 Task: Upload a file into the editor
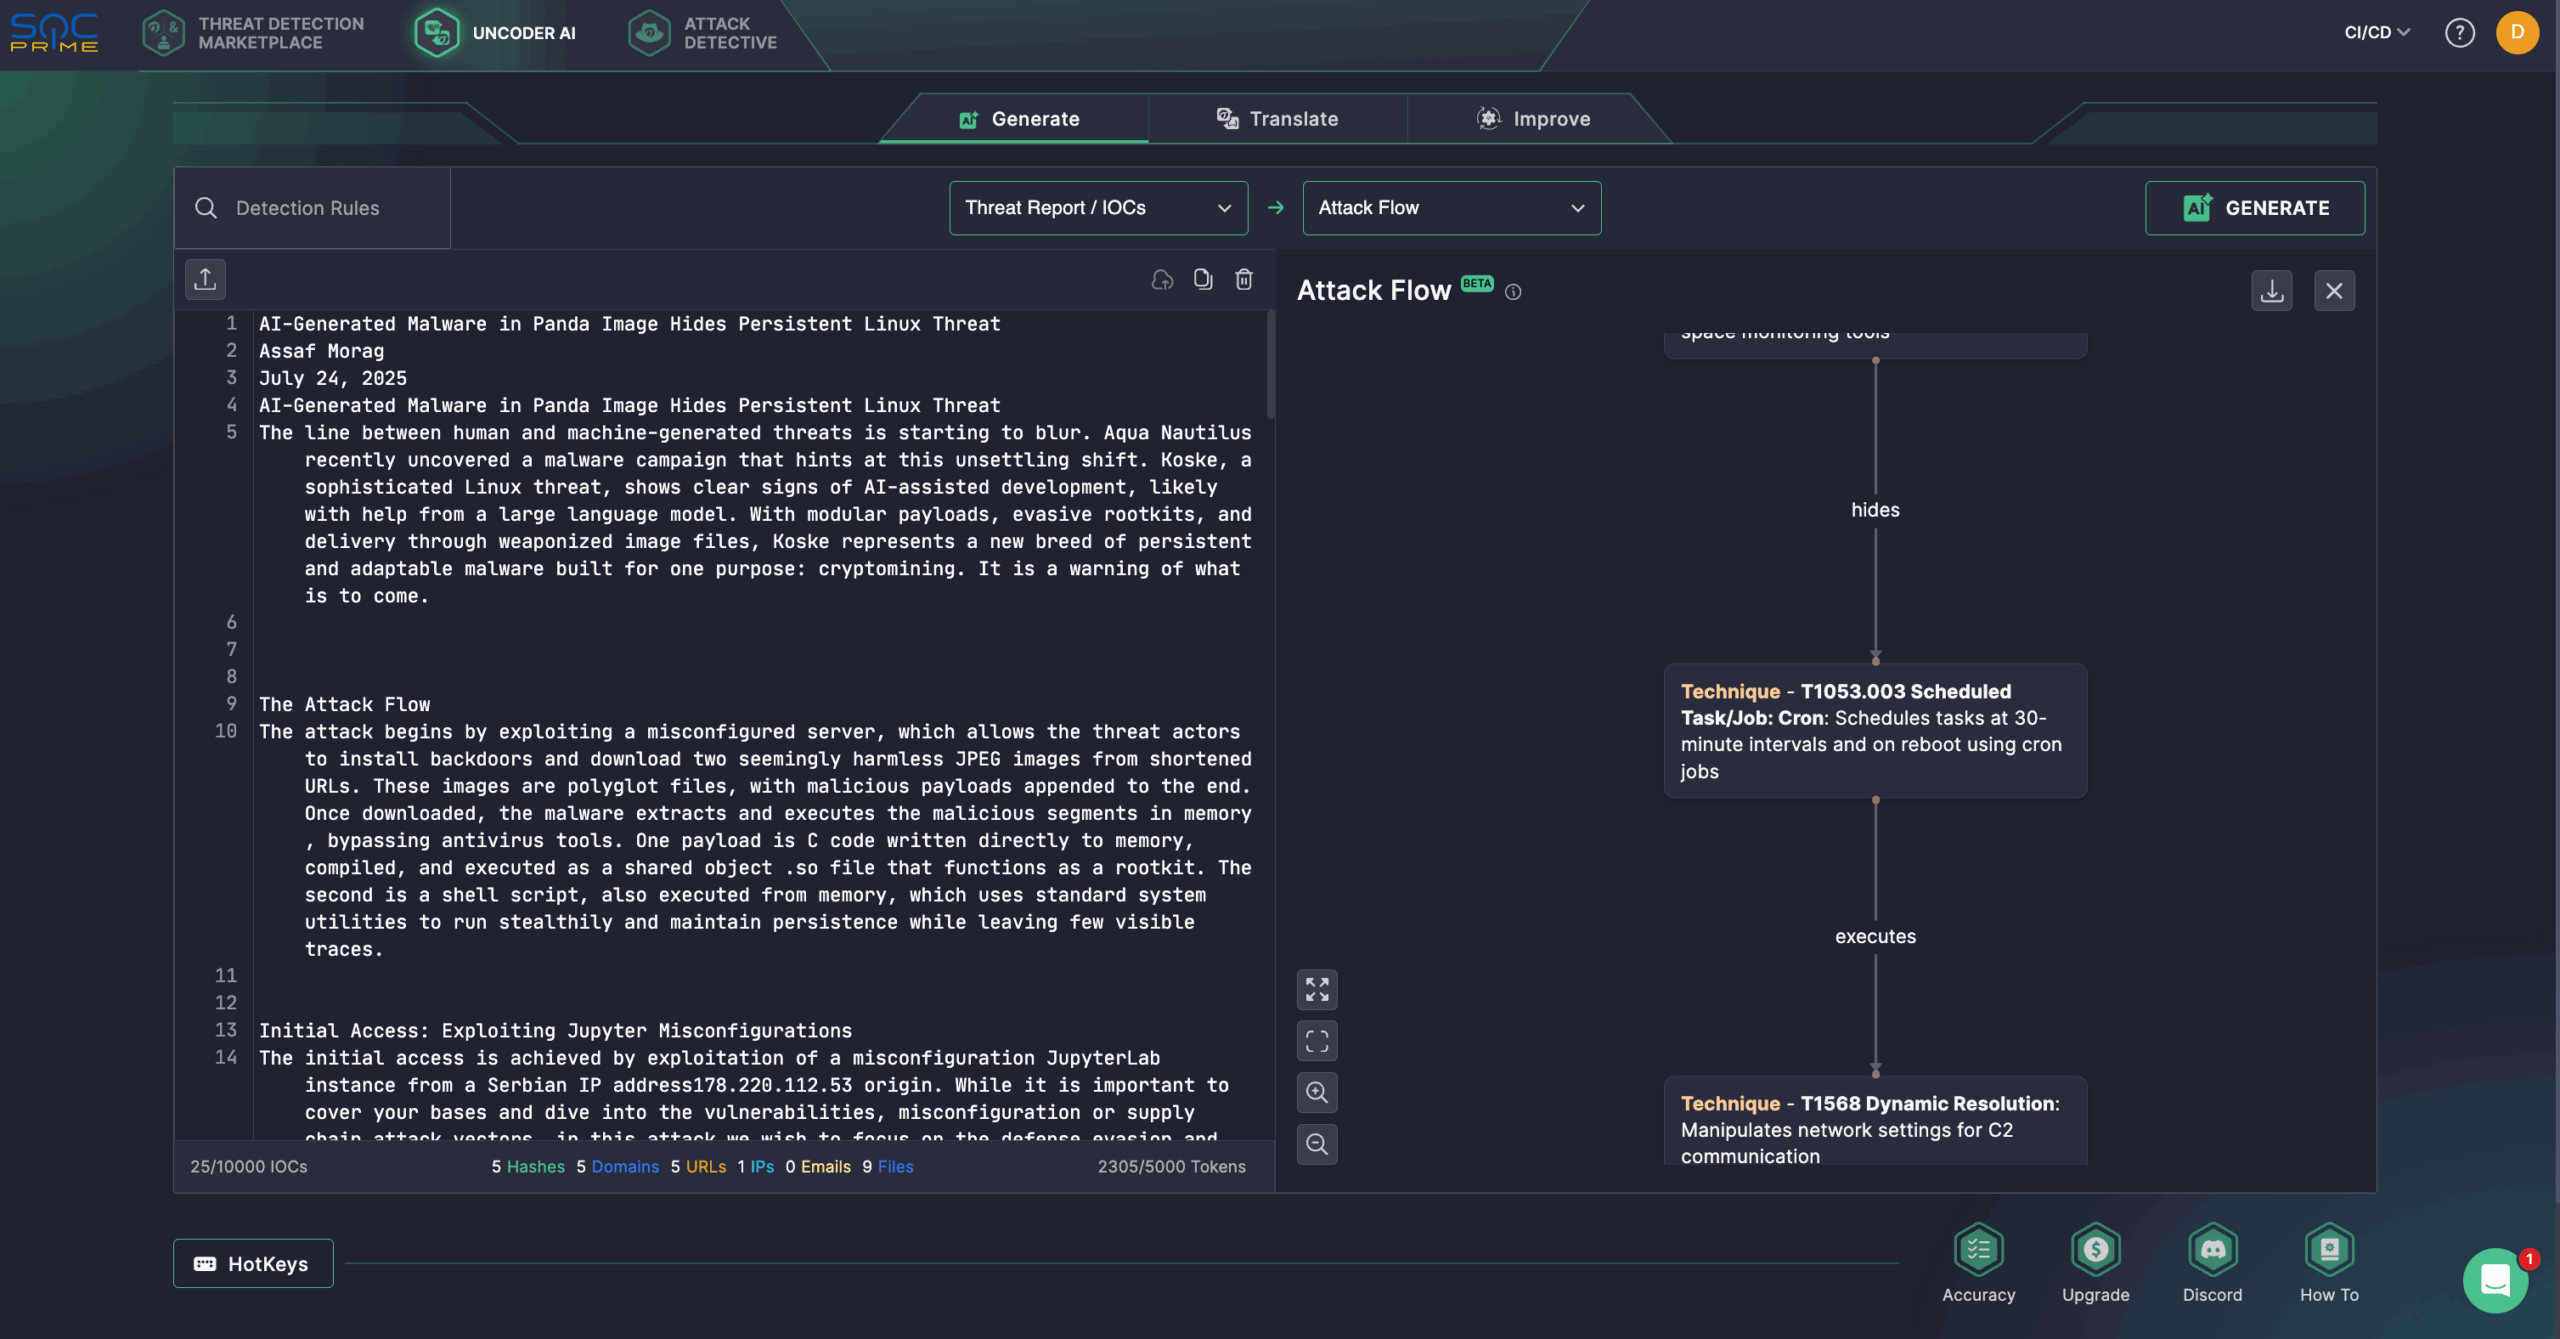(205, 280)
